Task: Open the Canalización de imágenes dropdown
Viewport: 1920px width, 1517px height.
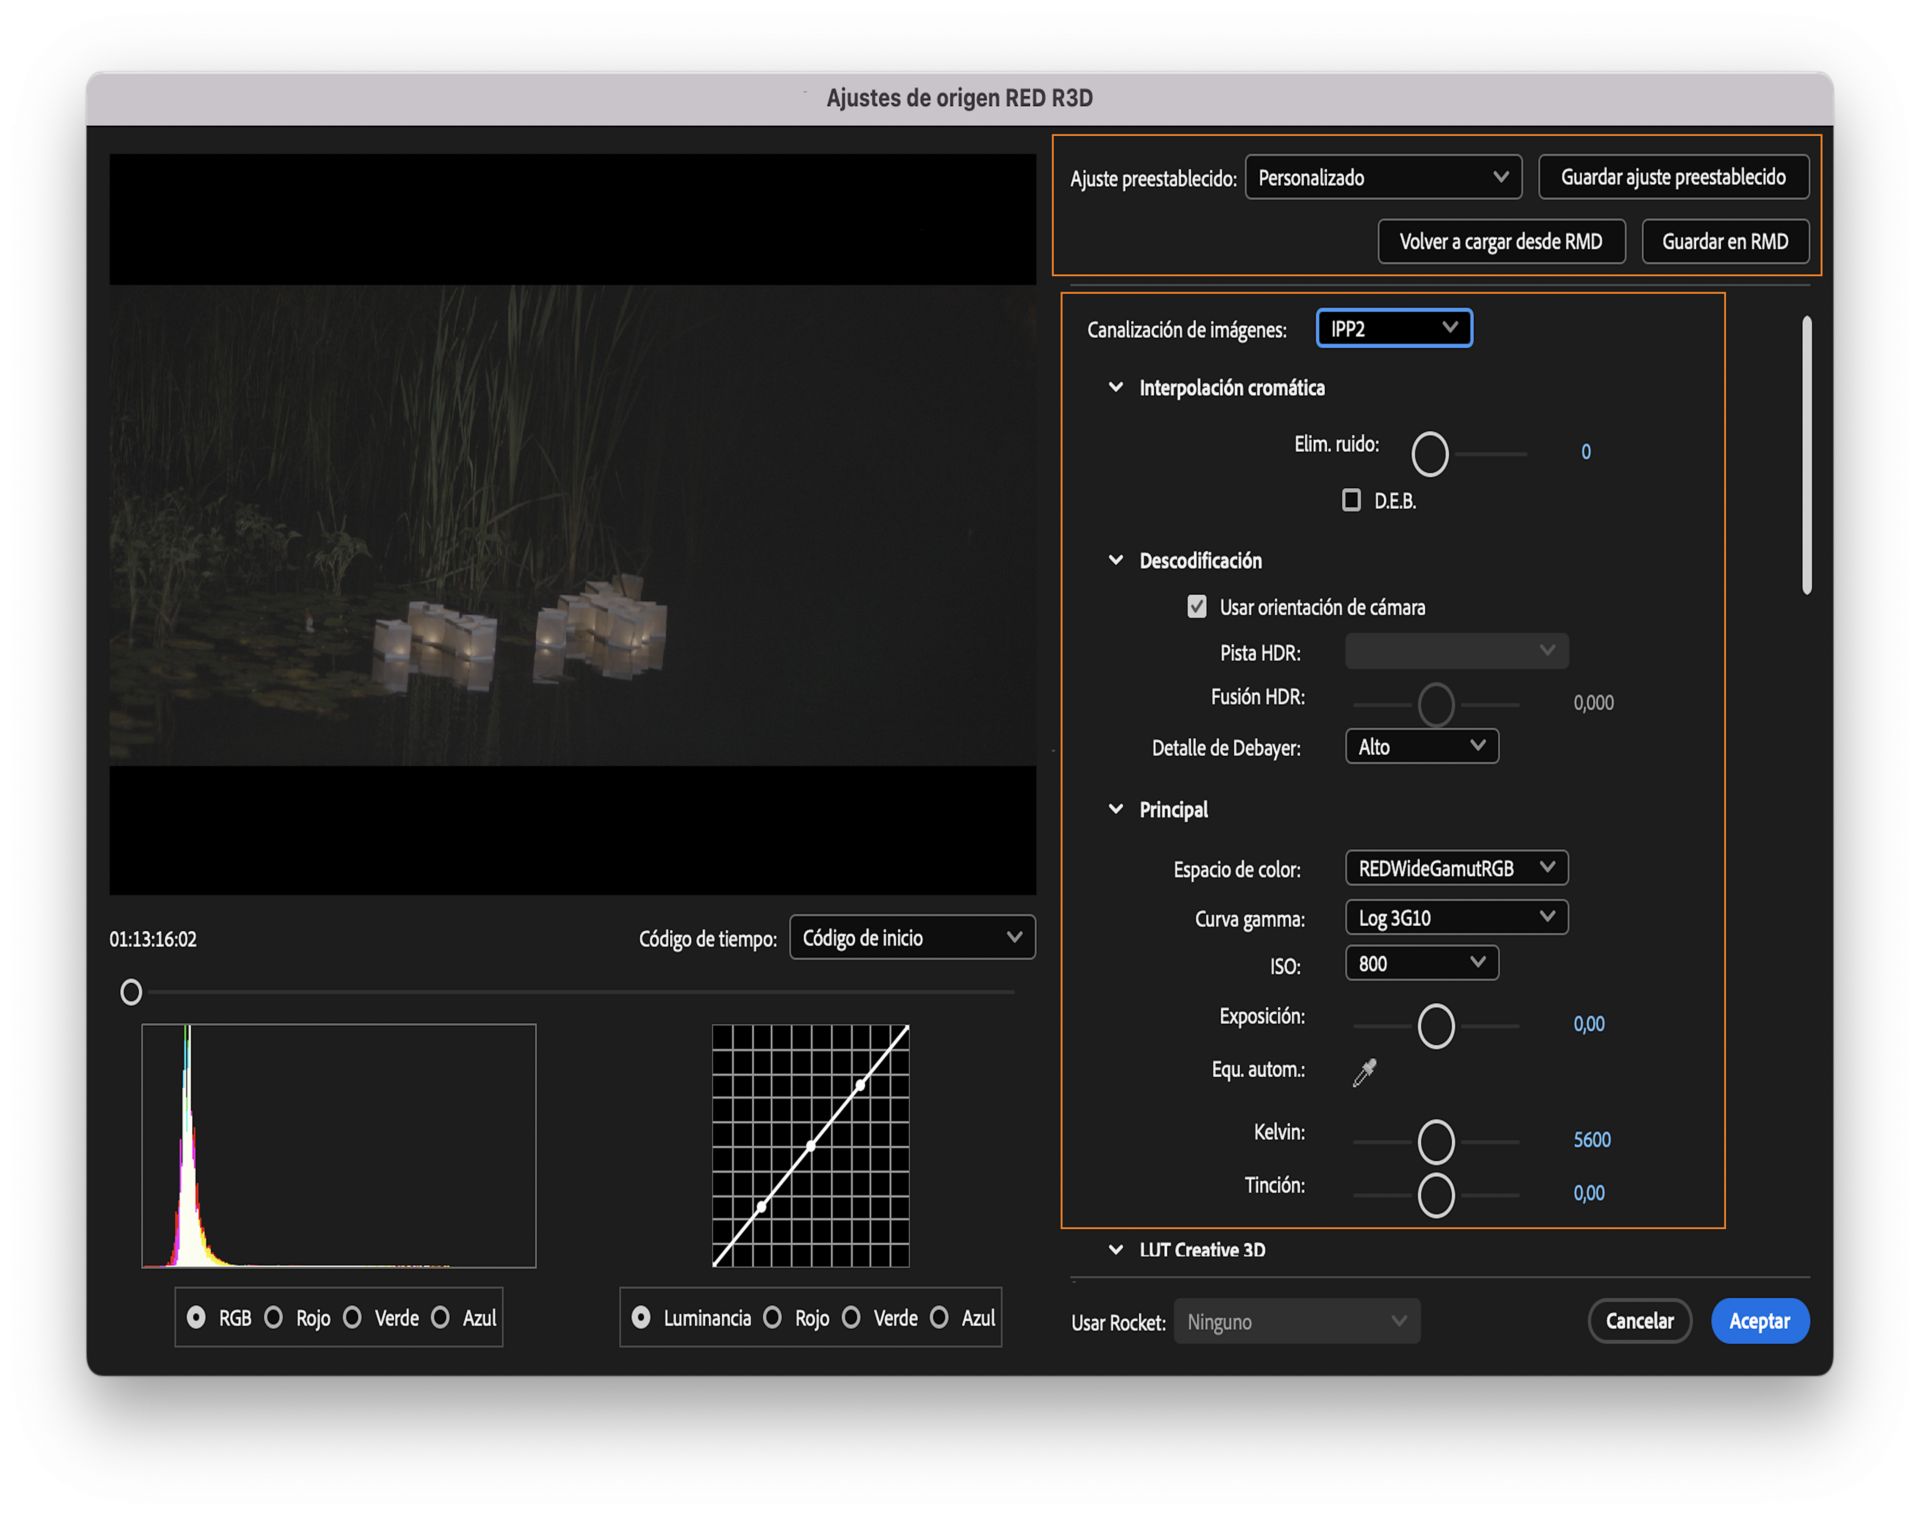Action: point(1393,329)
